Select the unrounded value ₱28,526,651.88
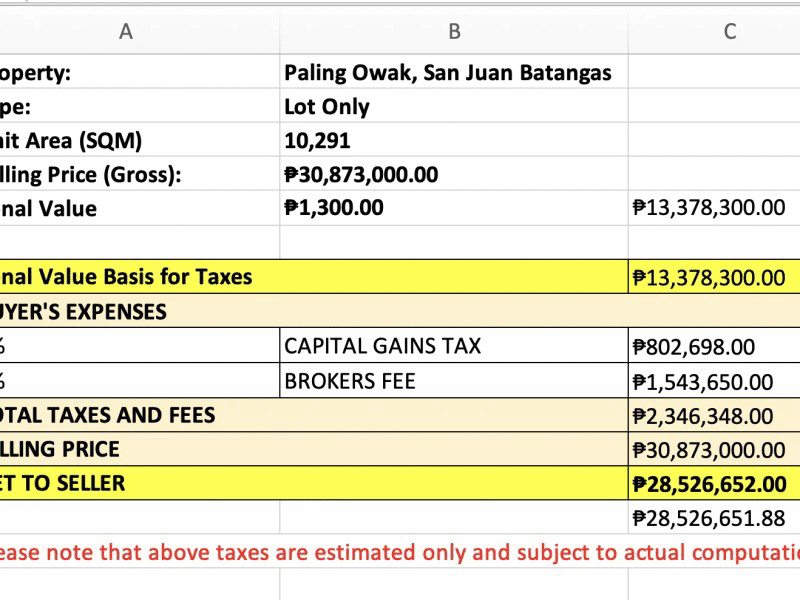Screen dimensions: 800x600 [709, 518]
